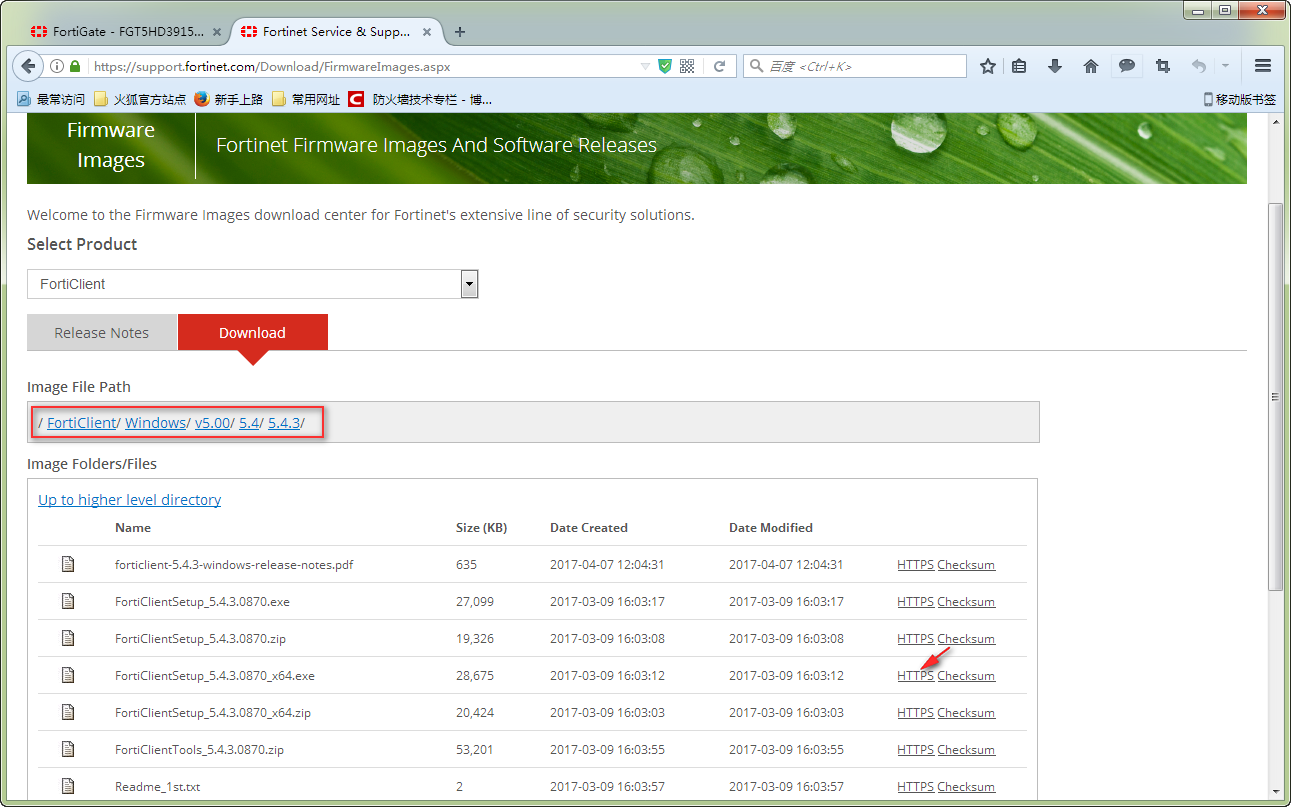Click the 5.4.3 link in the path
Screen dimensions: 1291x807
(x=284, y=423)
